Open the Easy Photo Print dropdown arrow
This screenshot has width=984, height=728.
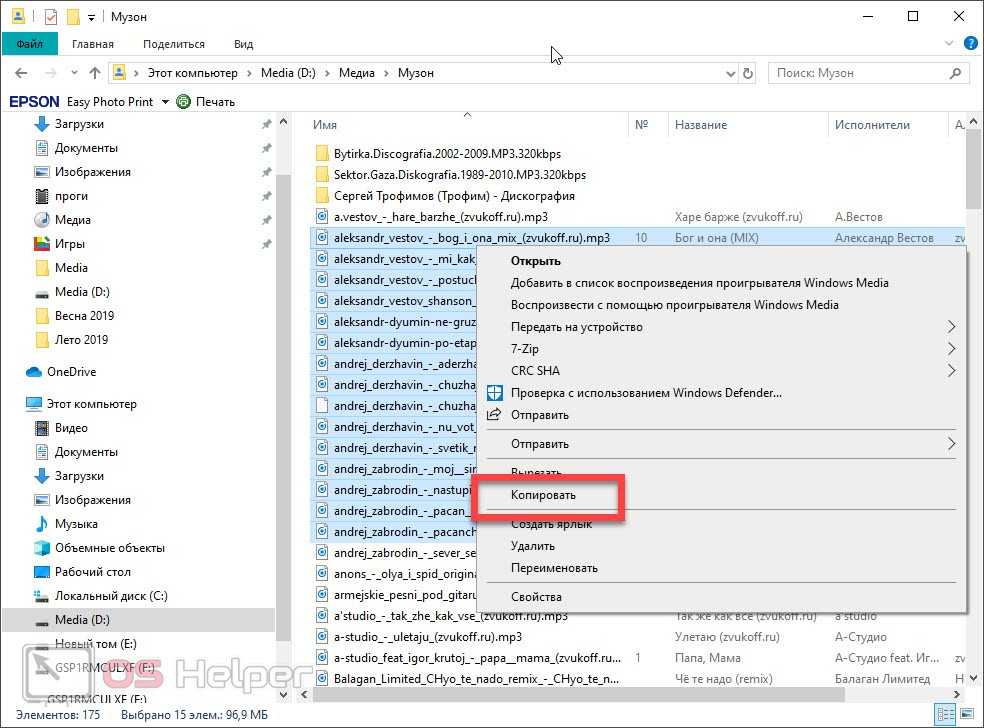(x=165, y=101)
